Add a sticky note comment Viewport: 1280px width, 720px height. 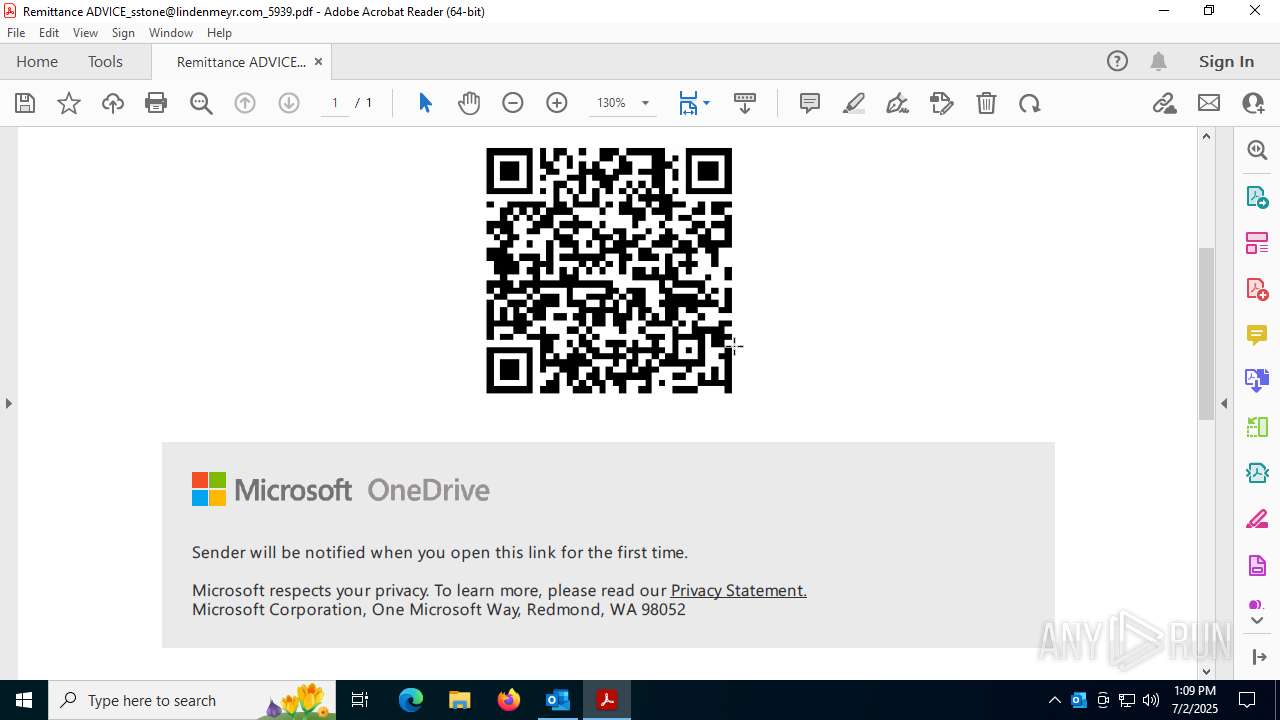pyautogui.click(x=810, y=103)
